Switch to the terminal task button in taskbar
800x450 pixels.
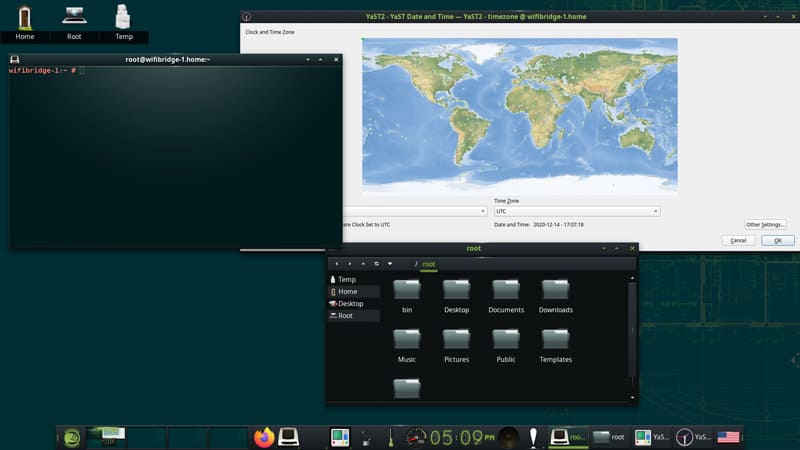click(568, 437)
